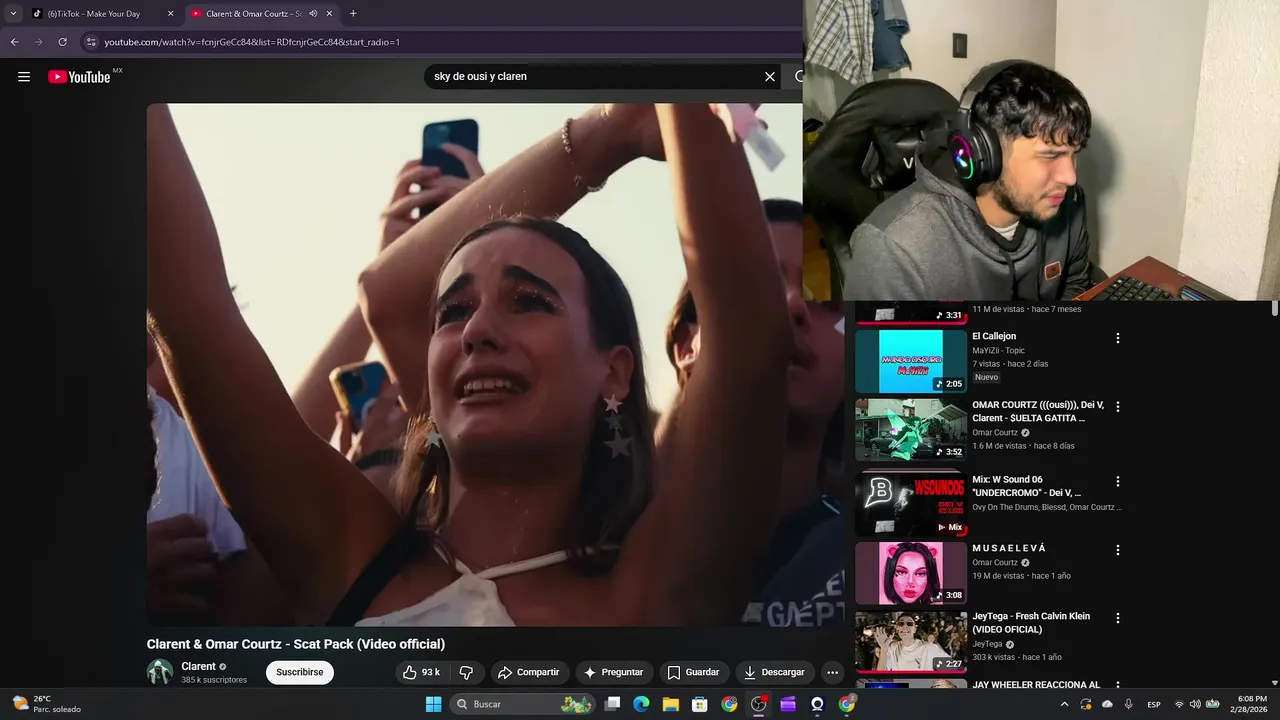This screenshot has height=720, width=1280.
Task: Download video with the Descargar button
Action: click(x=775, y=672)
